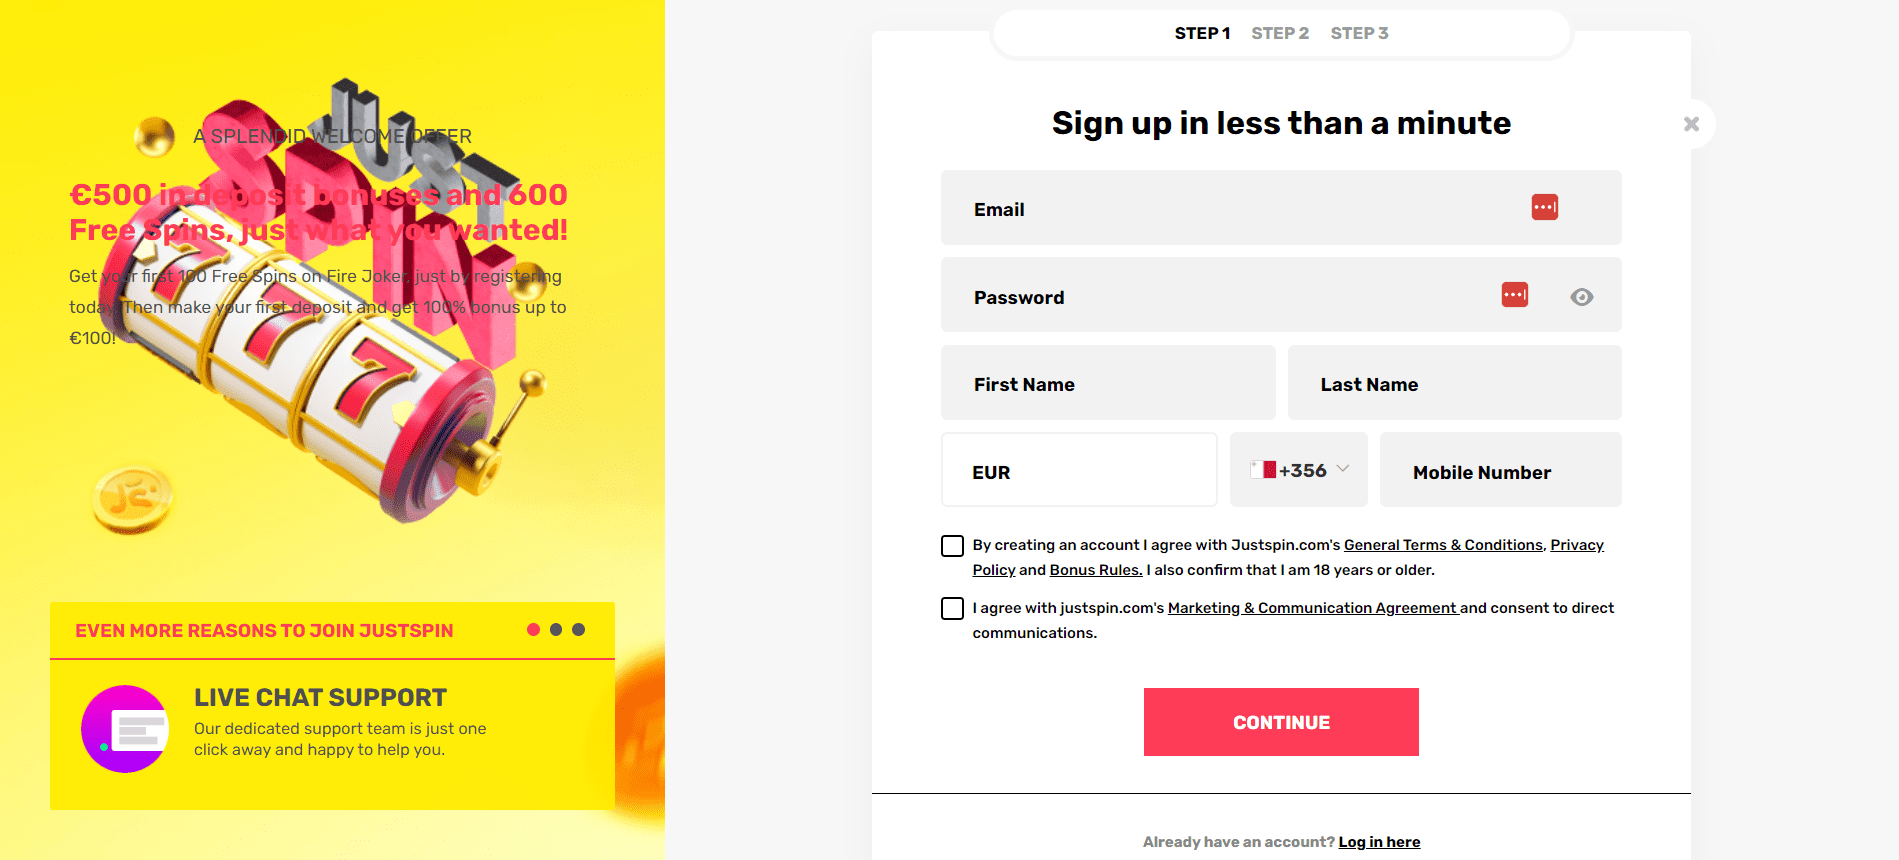Select the third carousel dot
1899x860 pixels.
578,630
